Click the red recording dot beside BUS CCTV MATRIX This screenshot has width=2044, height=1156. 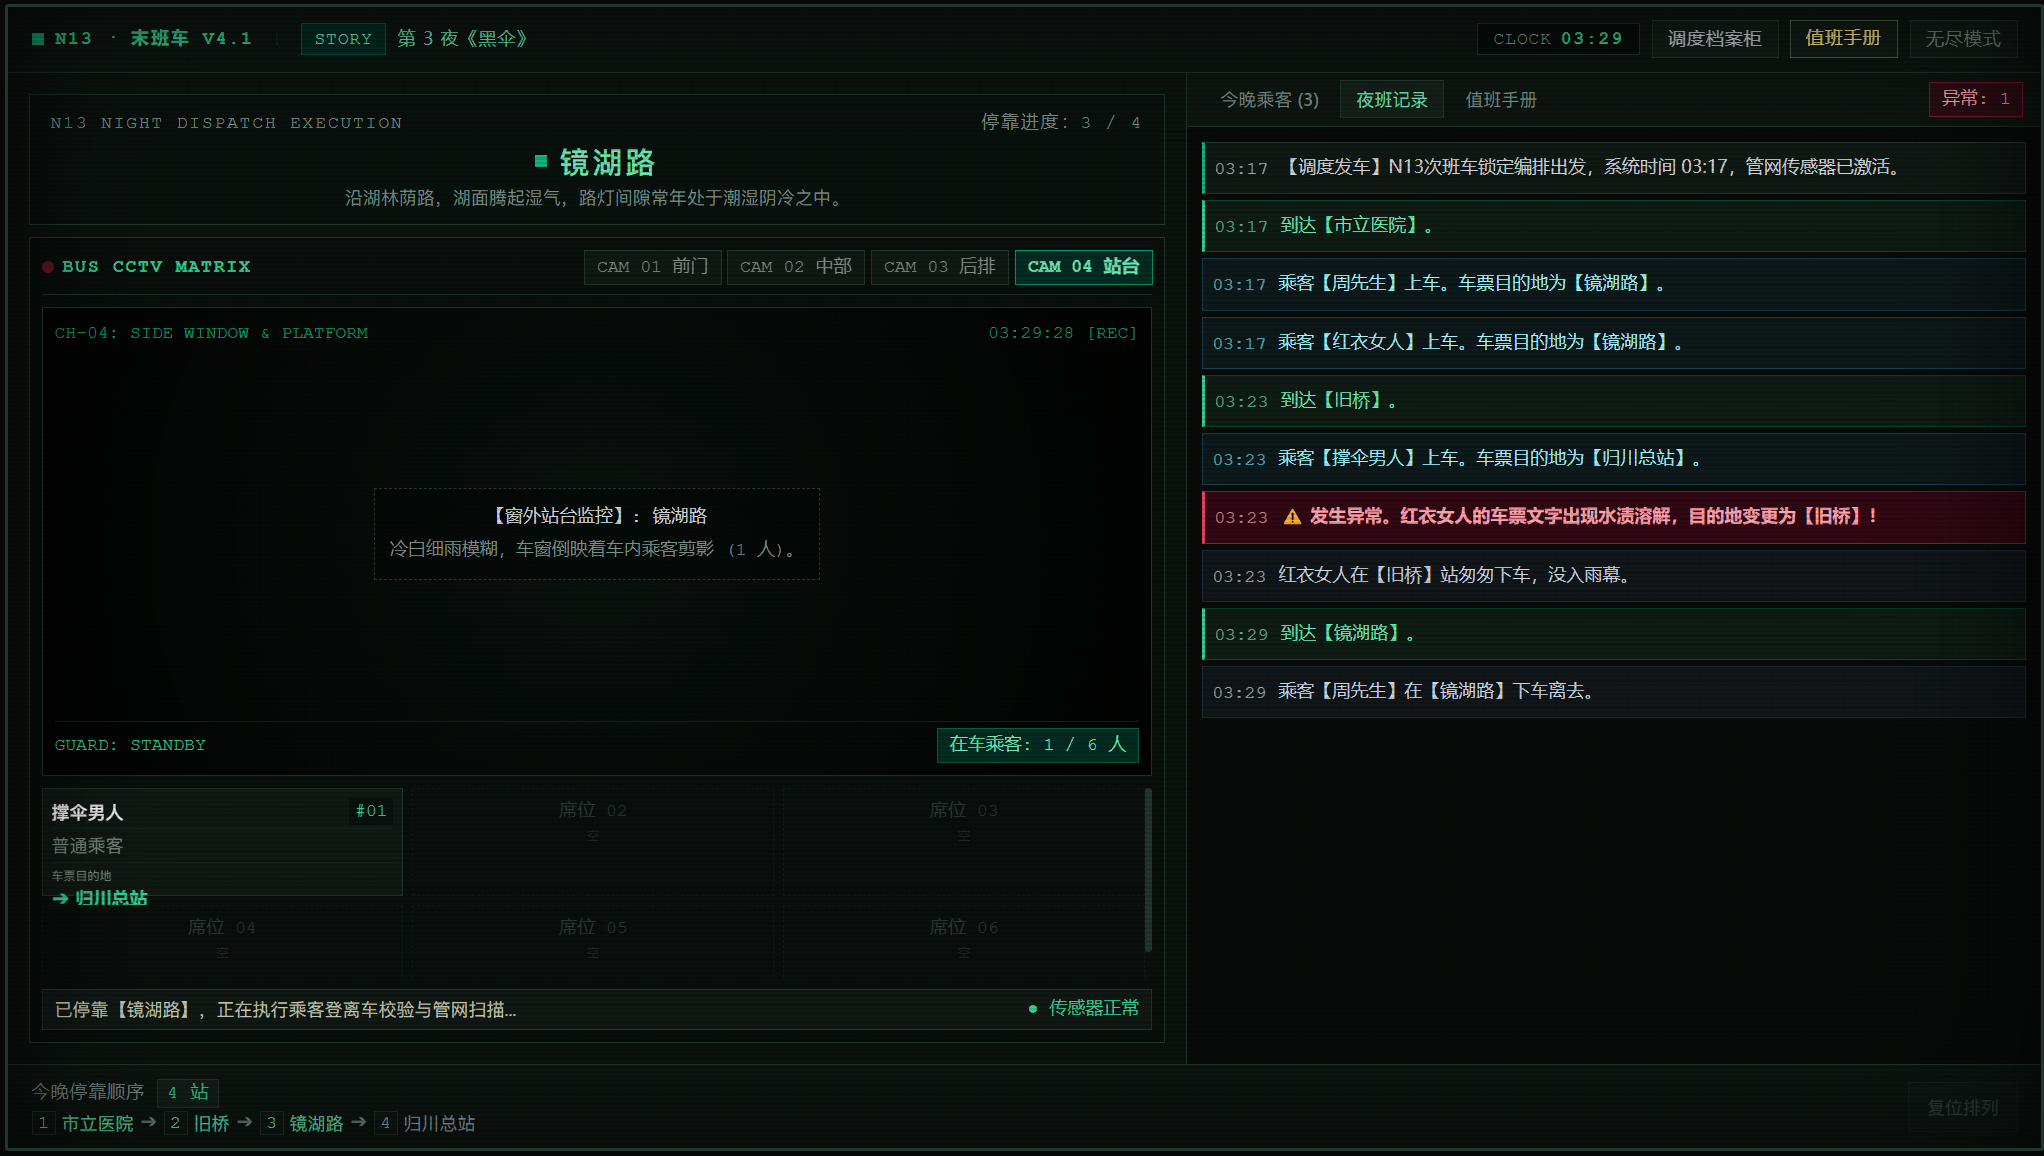click(48, 267)
